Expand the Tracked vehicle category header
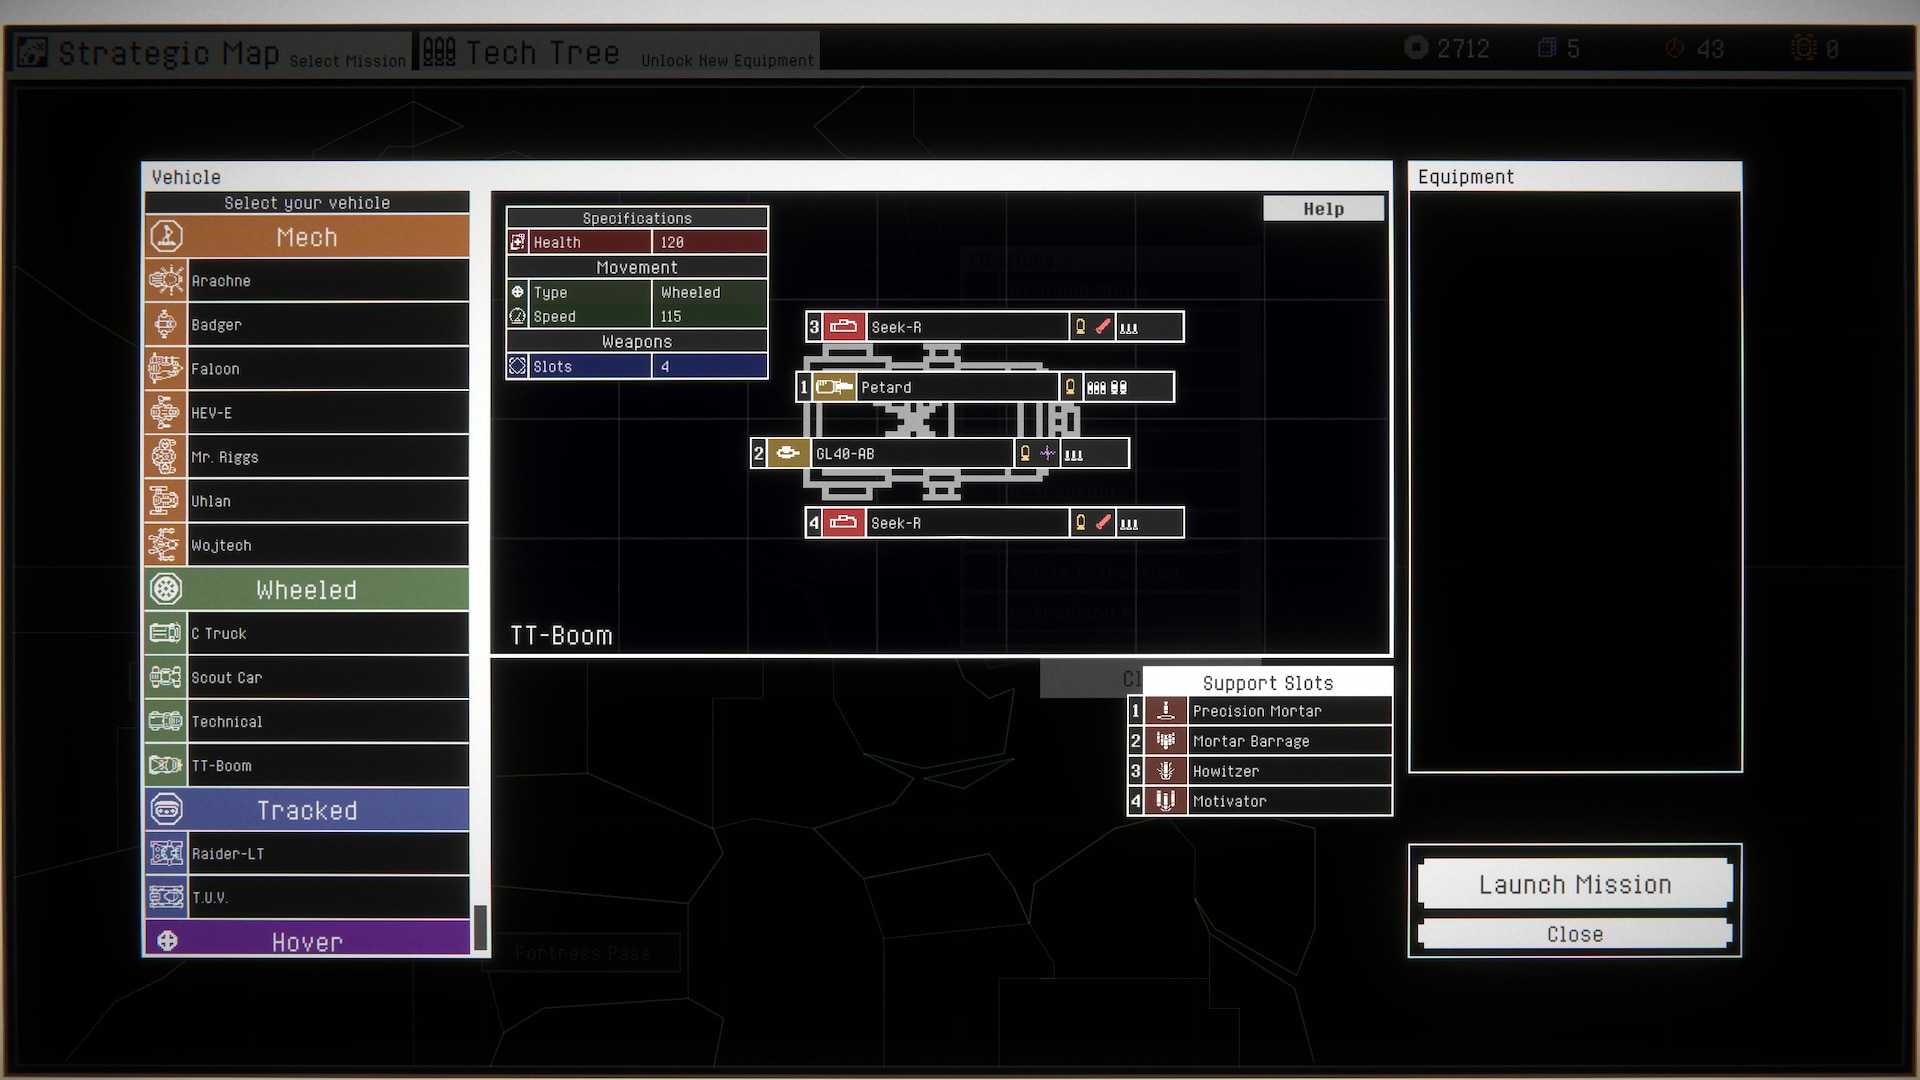The height and width of the screenshot is (1080, 1920). point(307,810)
